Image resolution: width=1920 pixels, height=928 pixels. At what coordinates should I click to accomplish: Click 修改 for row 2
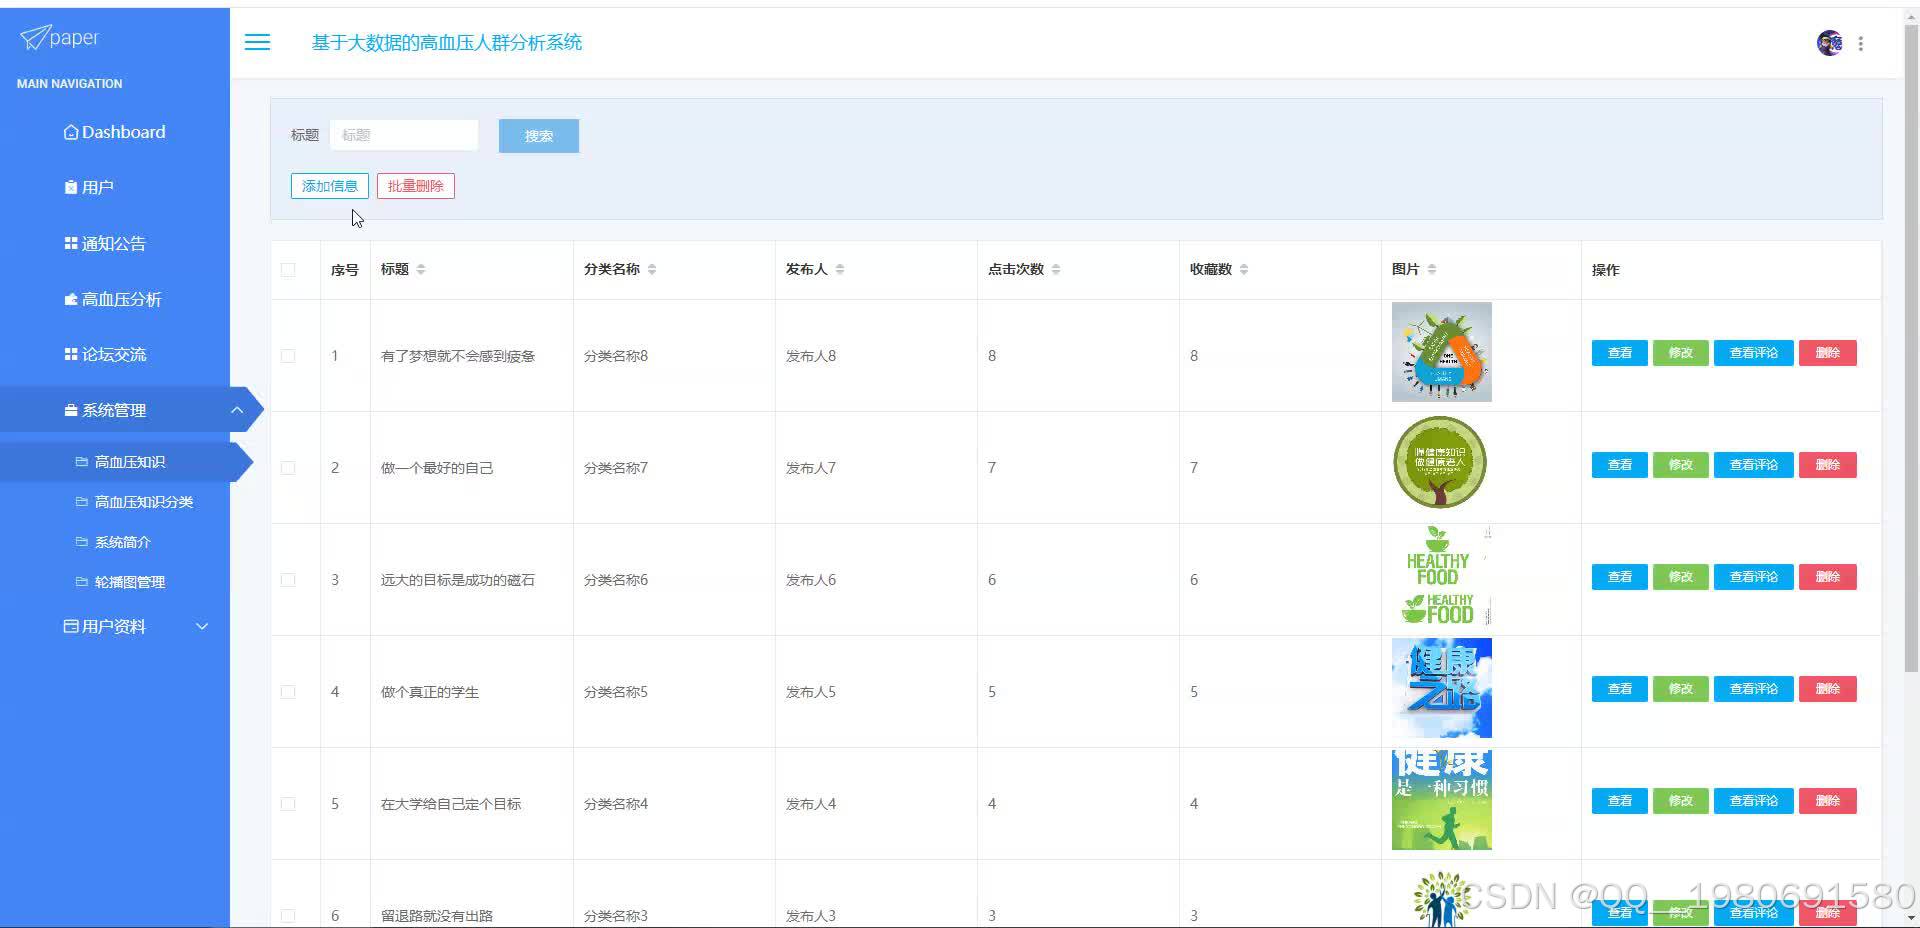1681,465
